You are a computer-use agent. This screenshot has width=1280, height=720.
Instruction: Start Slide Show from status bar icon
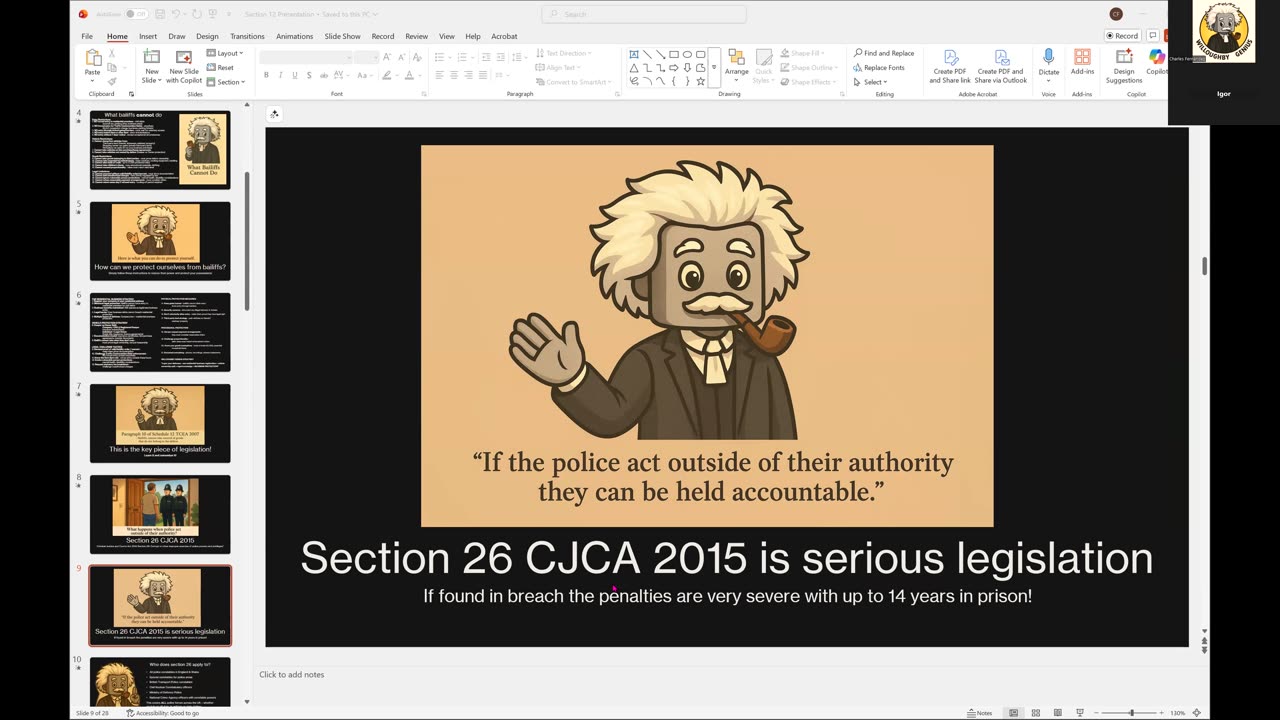coord(1079,713)
